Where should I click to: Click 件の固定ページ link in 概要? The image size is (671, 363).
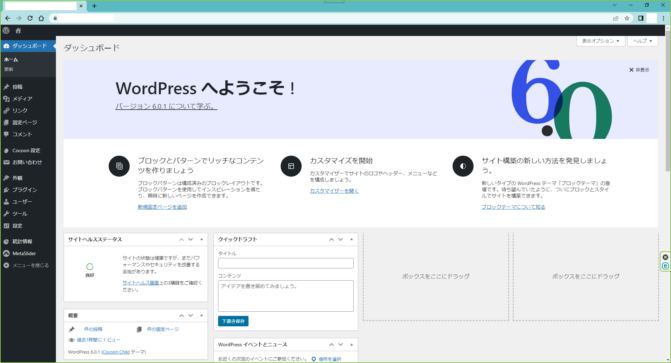pyautogui.click(x=163, y=329)
